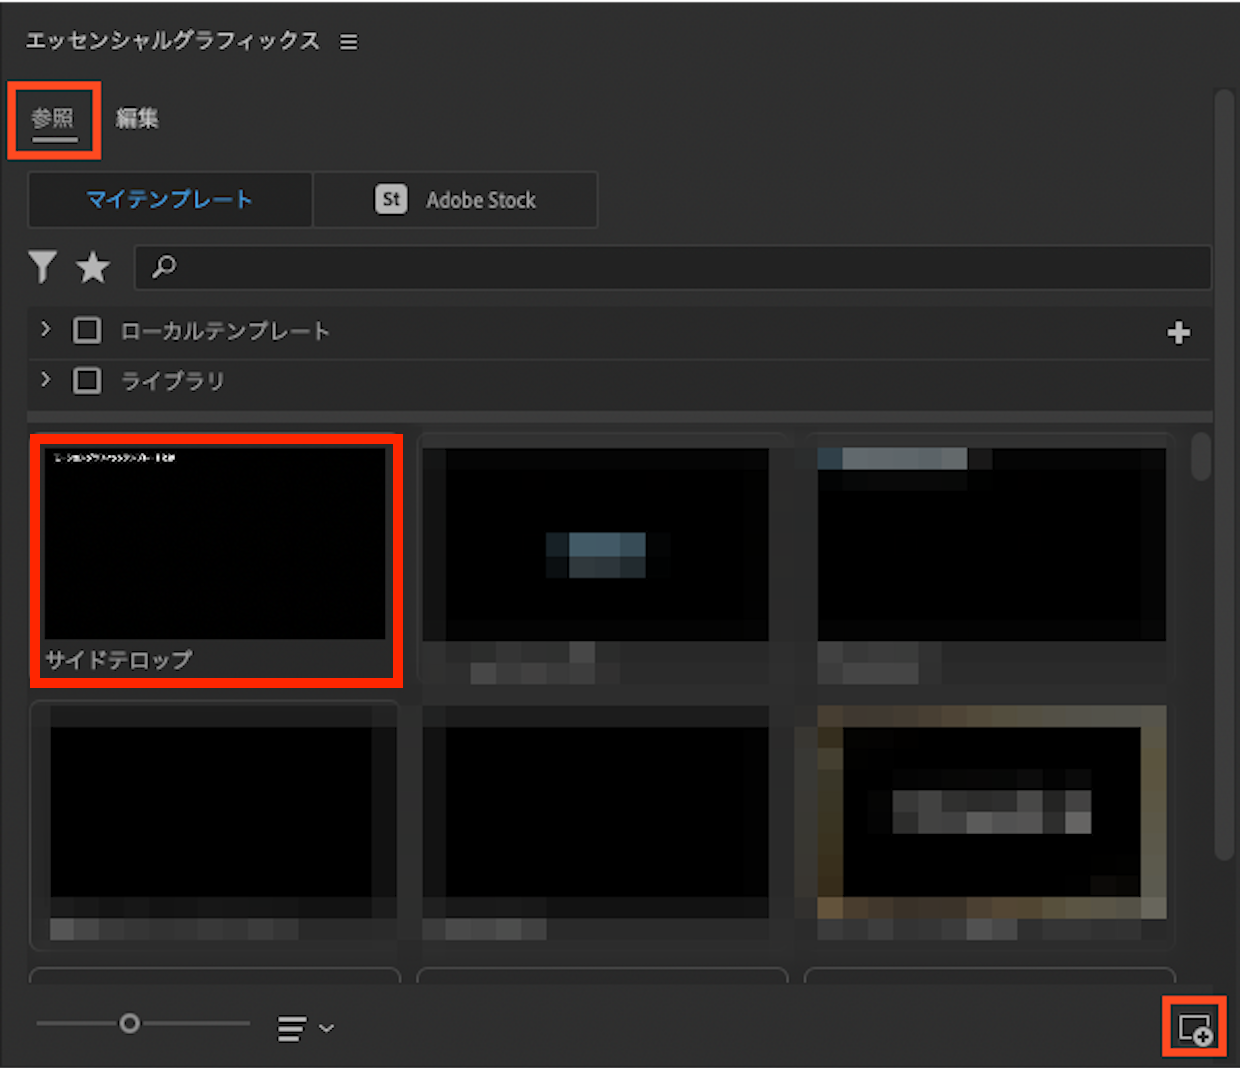The height and width of the screenshot is (1070, 1240).
Task: Click the plus icon to add local templates
Action: pyautogui.click(x=1178, y=333)
